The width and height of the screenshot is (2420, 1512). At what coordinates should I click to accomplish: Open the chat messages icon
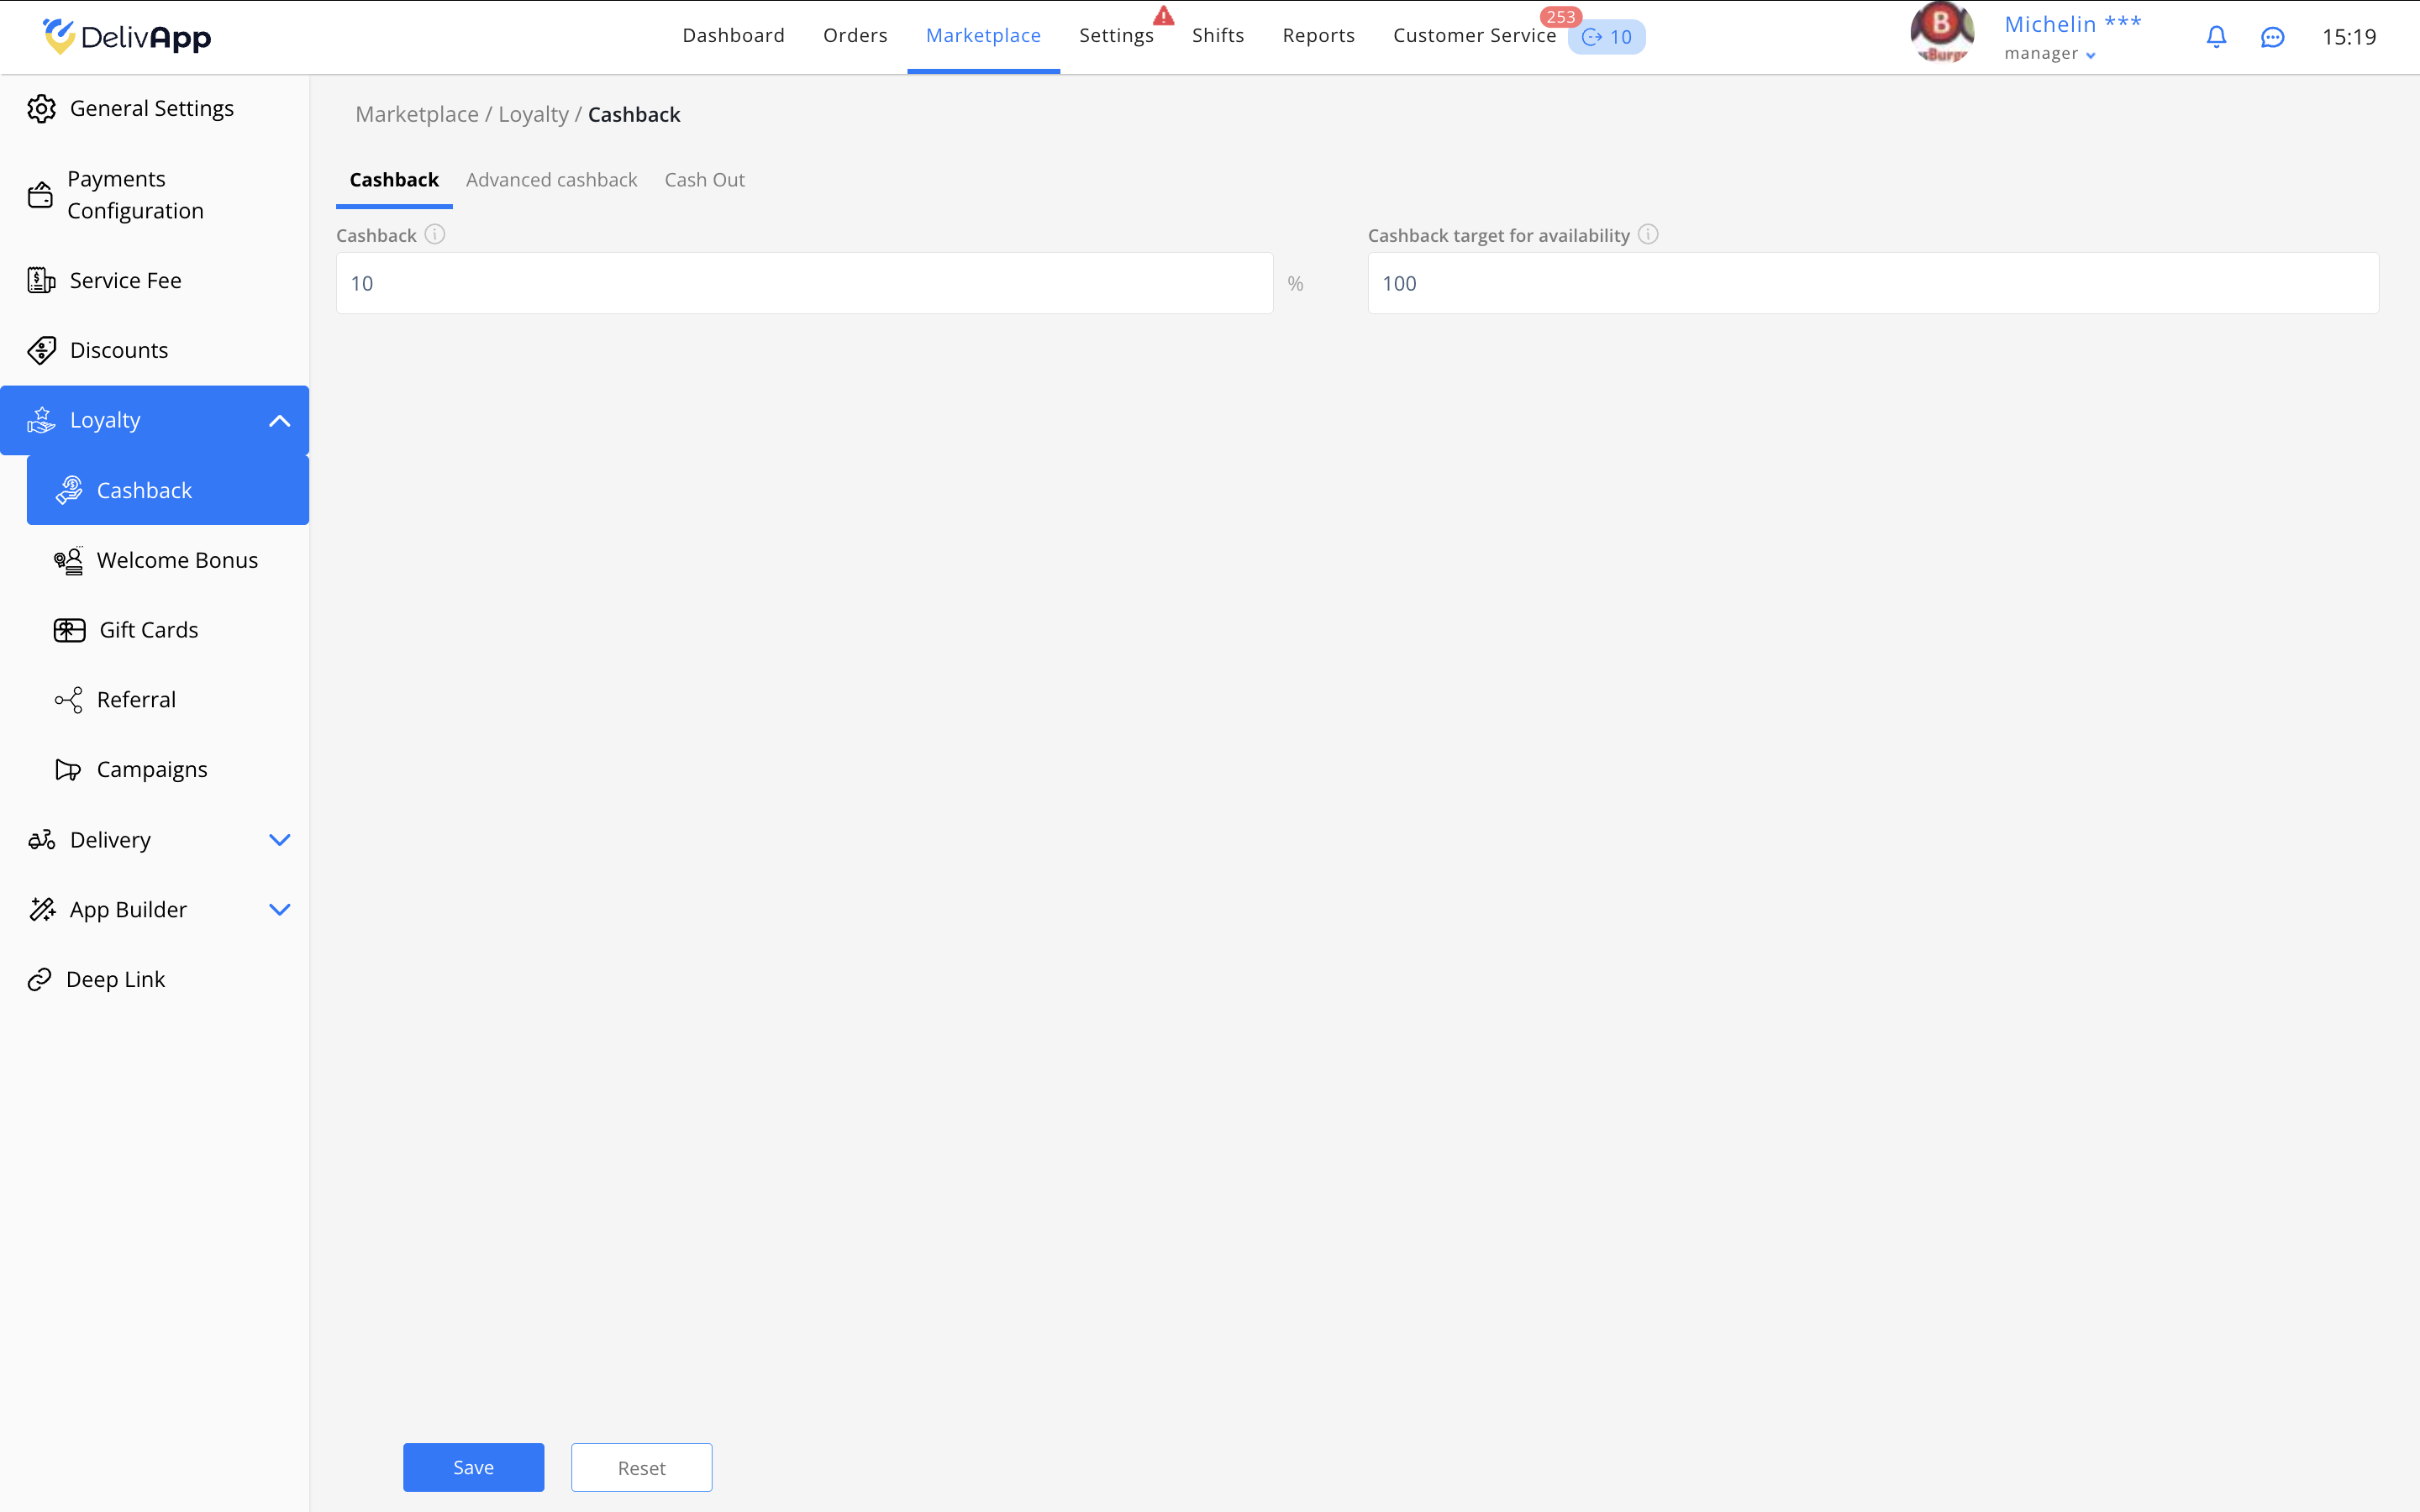[x=2272, y=37]
